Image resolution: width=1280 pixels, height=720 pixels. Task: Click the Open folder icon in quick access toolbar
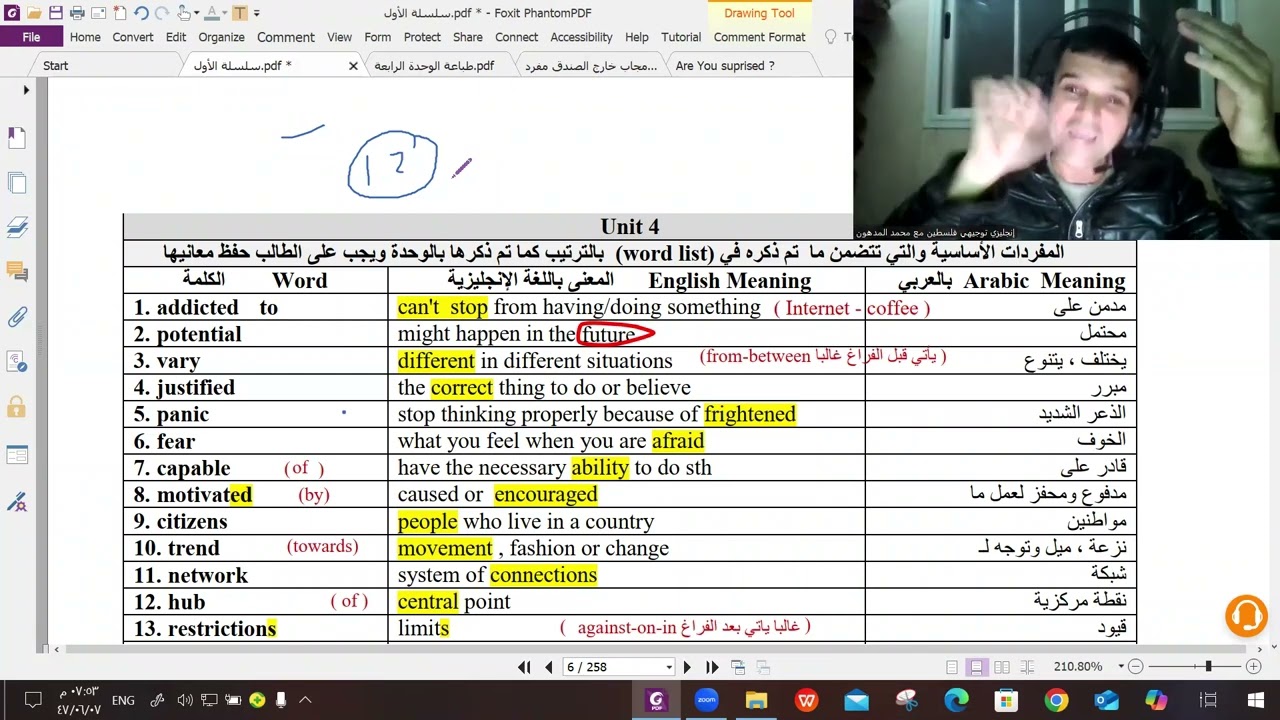[x=34, y=13]
